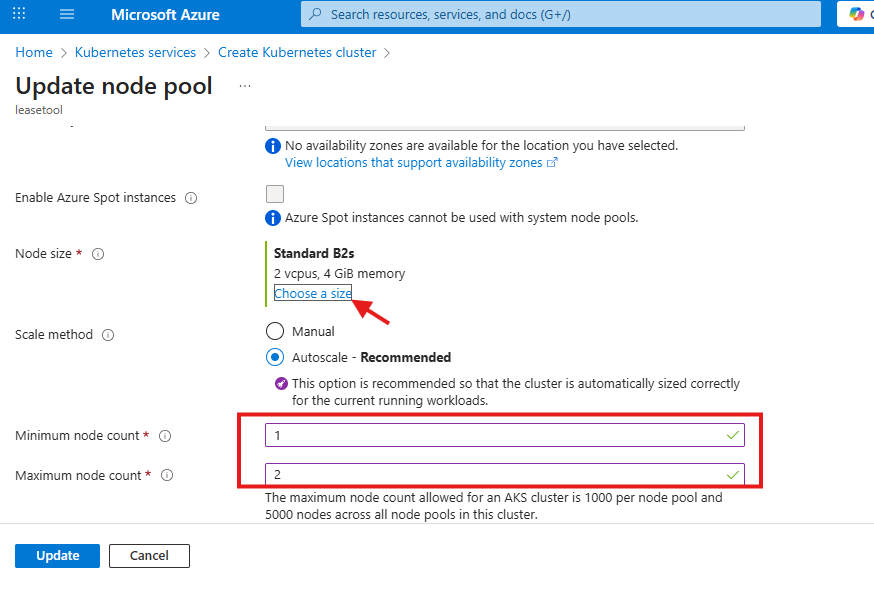This screenshot has width=874, height=591.
Task: Select the Autoscale scale method
Action: pyautogui.click(x=275, y=357)
